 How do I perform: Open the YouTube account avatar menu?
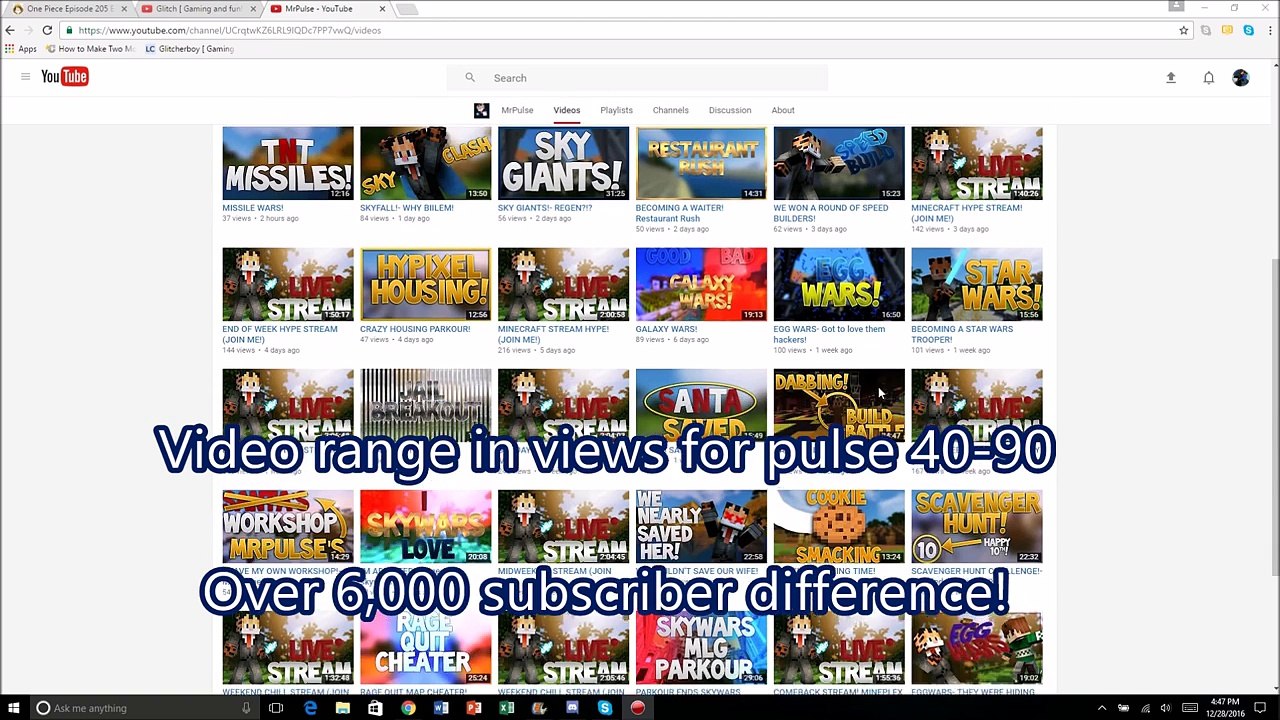coord(1241,78)
